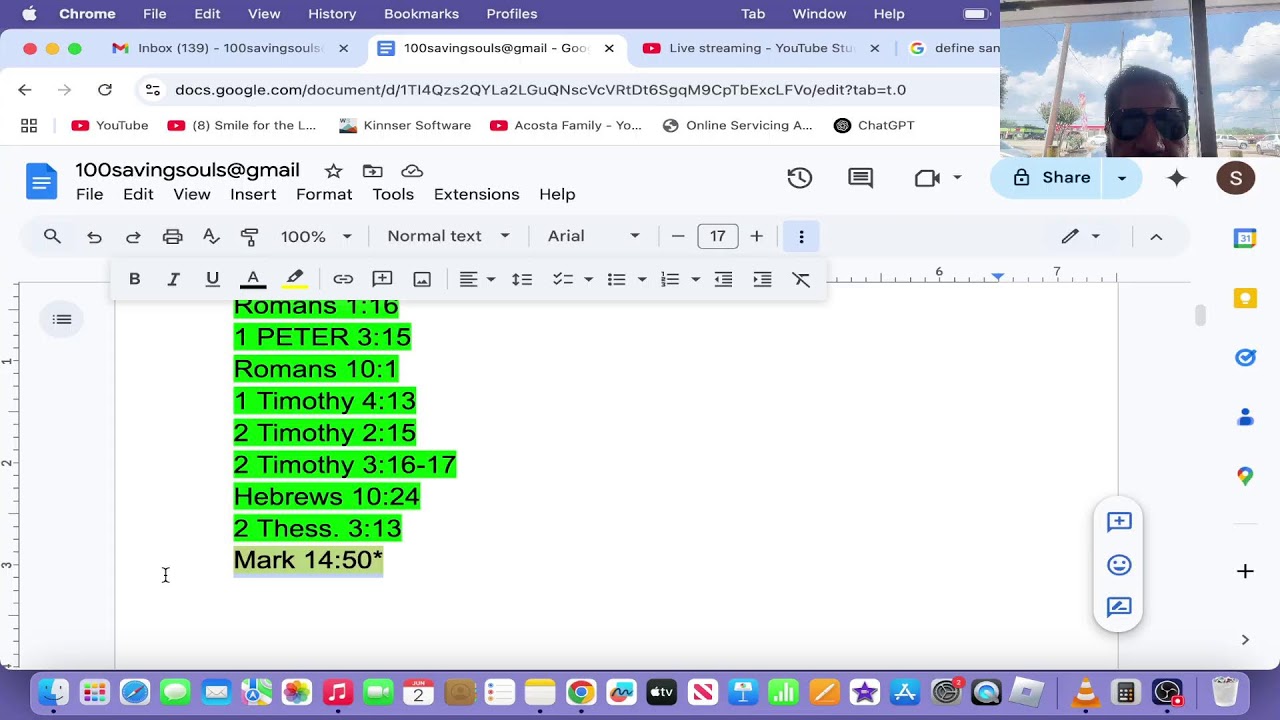Run spelling and grammar check
Viewport: 1280px width, 720px height.
point(211,236)
